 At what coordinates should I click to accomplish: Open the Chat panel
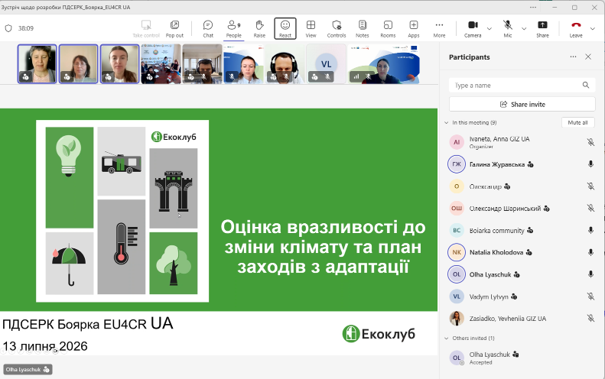(208, 29)
